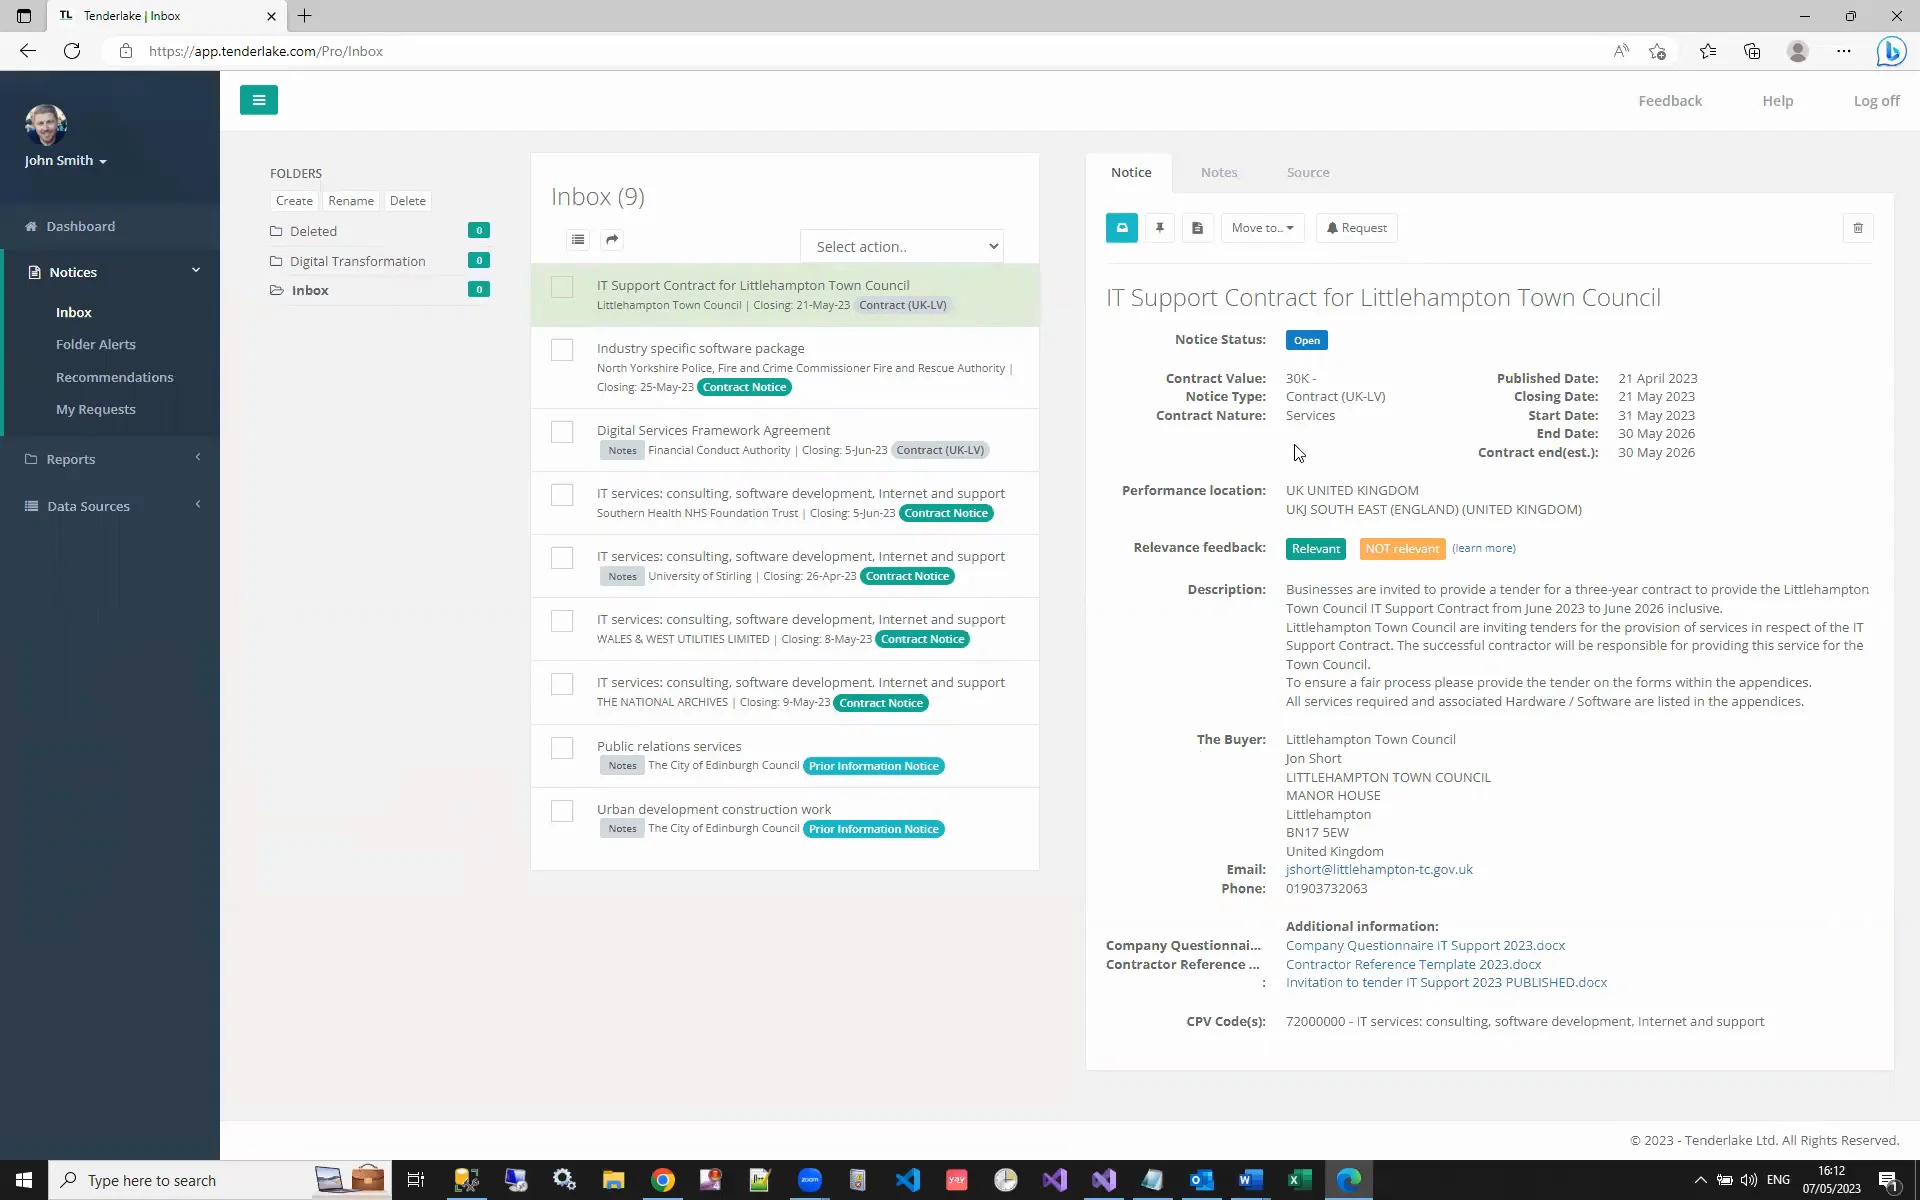1920x1200 pixels.
Task: Open the Digital Transformation folder
Action: point(357,261)
